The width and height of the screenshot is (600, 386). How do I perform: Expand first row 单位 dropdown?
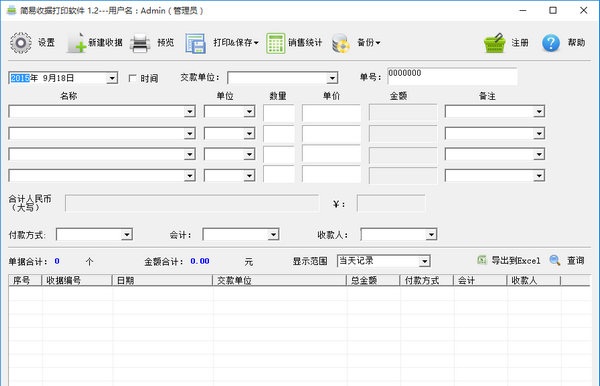(249, 112)
